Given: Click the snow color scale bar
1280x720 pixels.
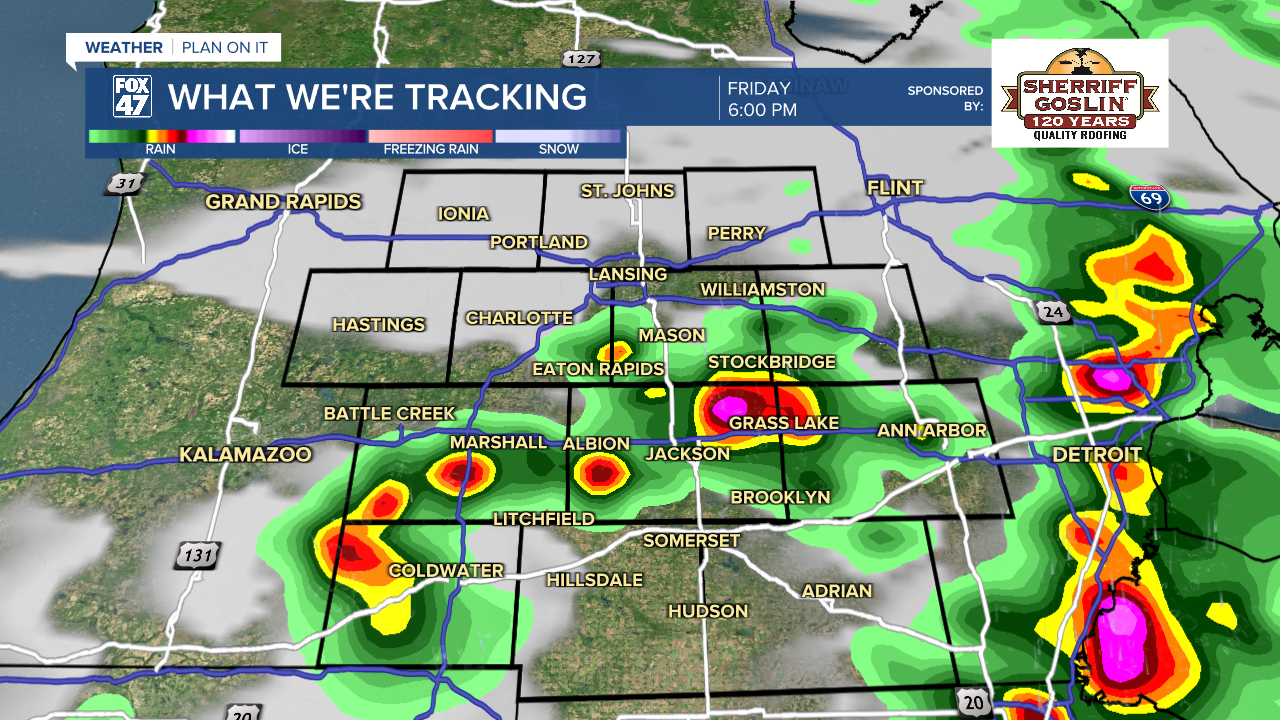Looking at the screenshot, I should pyautogui.click(x=558, y=136).
